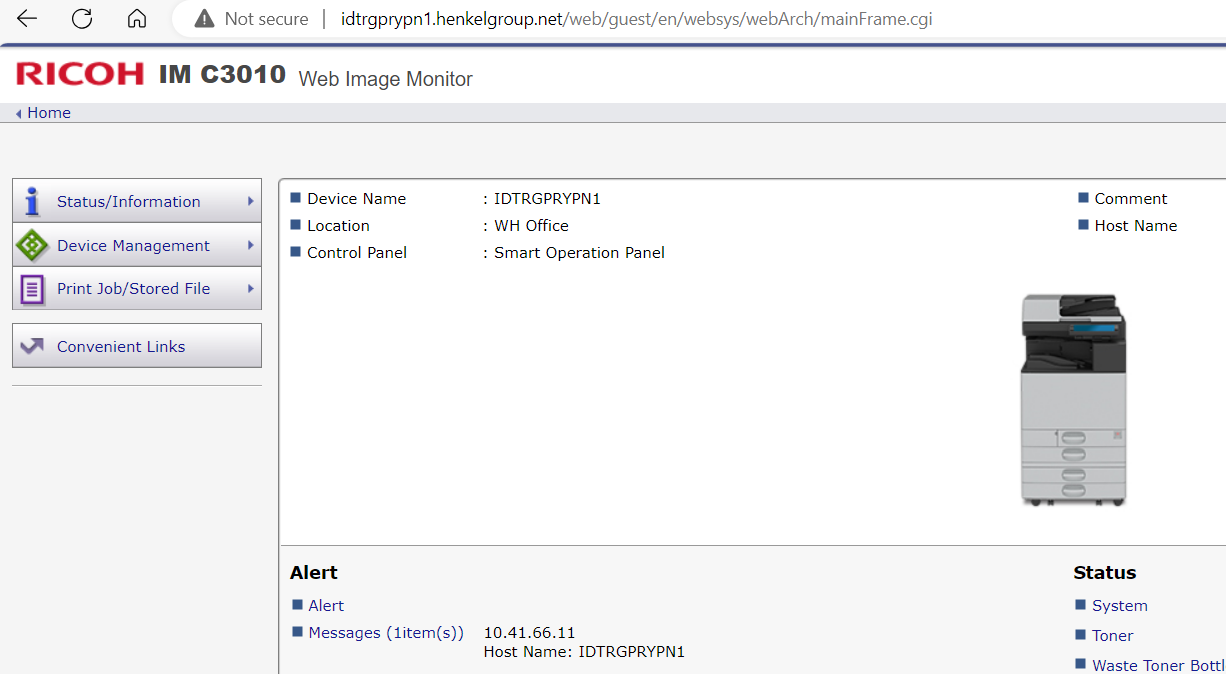1226x674 pixels.
Task: Expand the Status/Information submenu arrow
Action: [x=250, y=201]
